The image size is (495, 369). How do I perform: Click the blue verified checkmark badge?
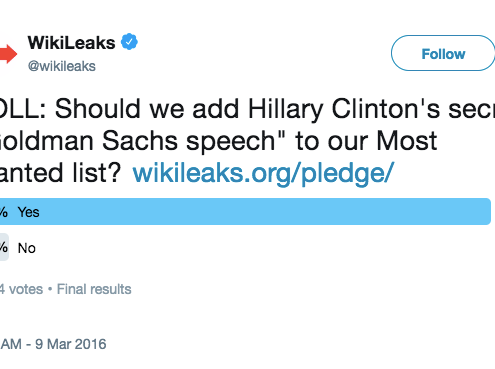pyautogui.click(x=129, y=42)
